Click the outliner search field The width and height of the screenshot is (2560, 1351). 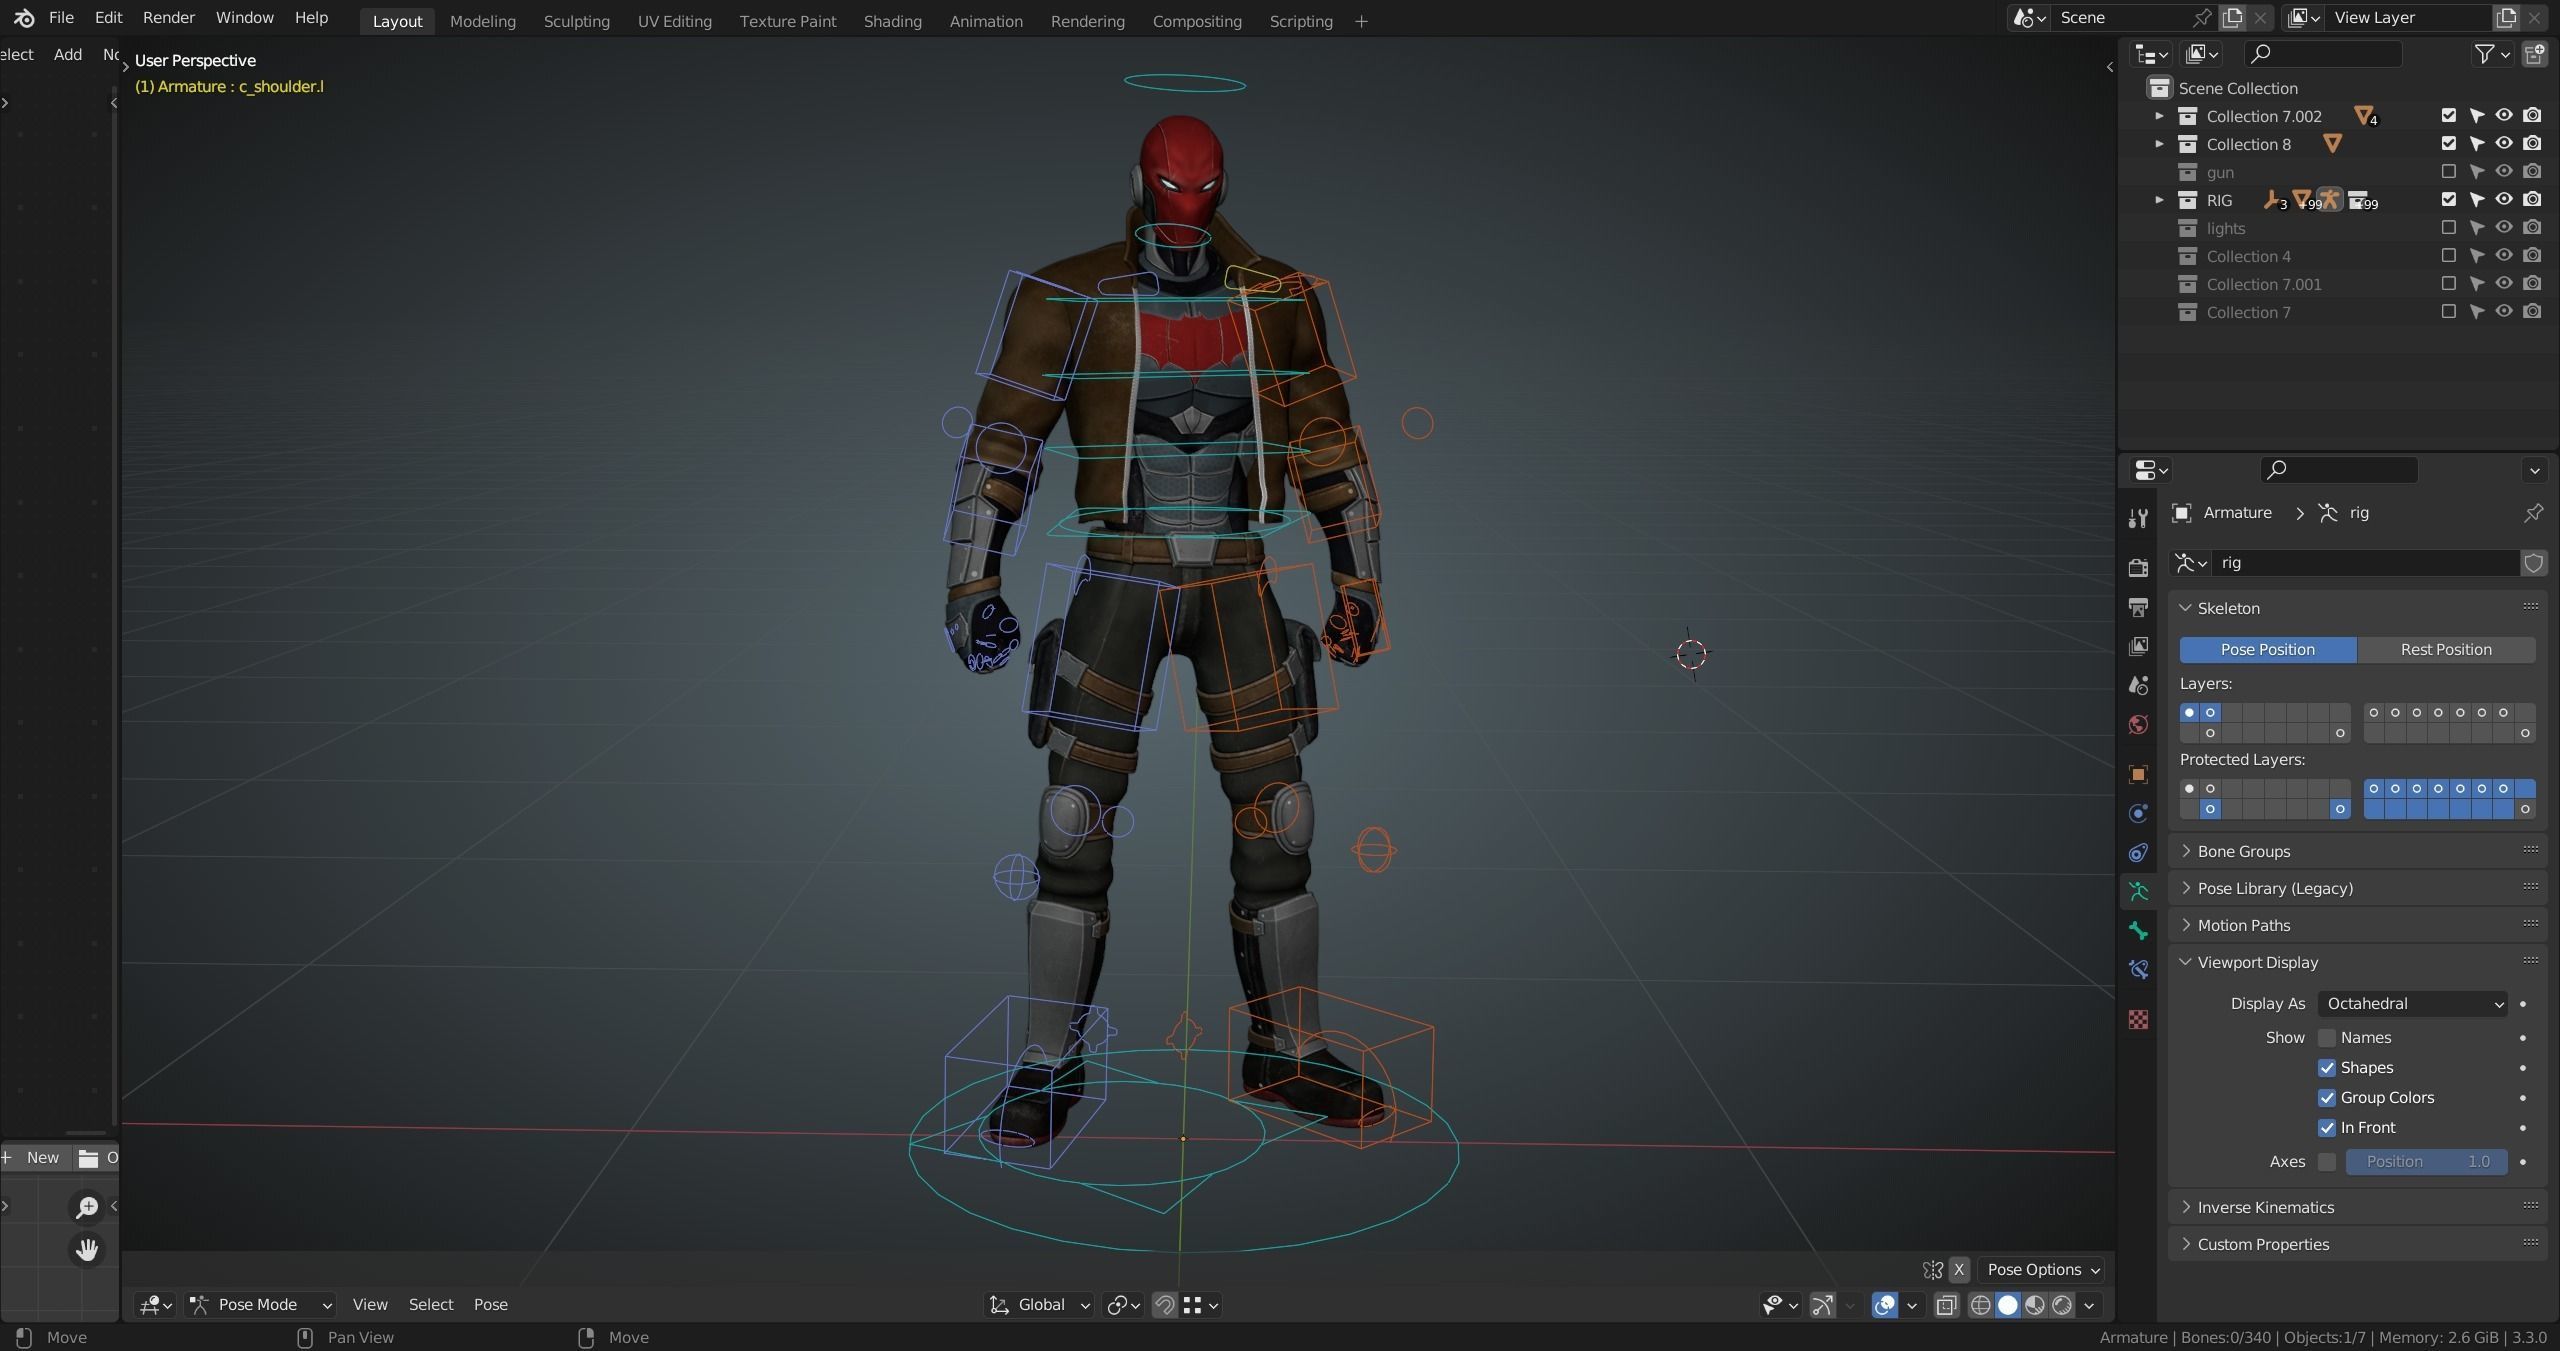2322,54
